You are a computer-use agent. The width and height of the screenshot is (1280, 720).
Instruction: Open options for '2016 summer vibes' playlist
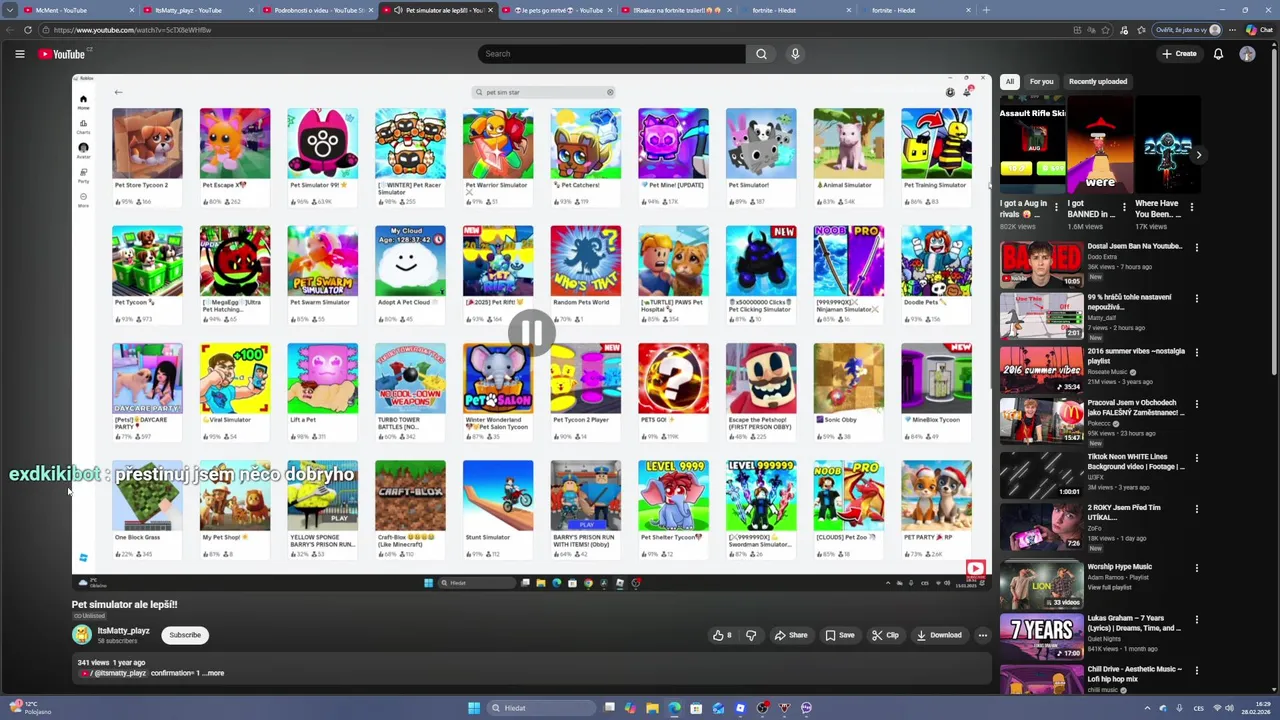[x=1196, y=352]
